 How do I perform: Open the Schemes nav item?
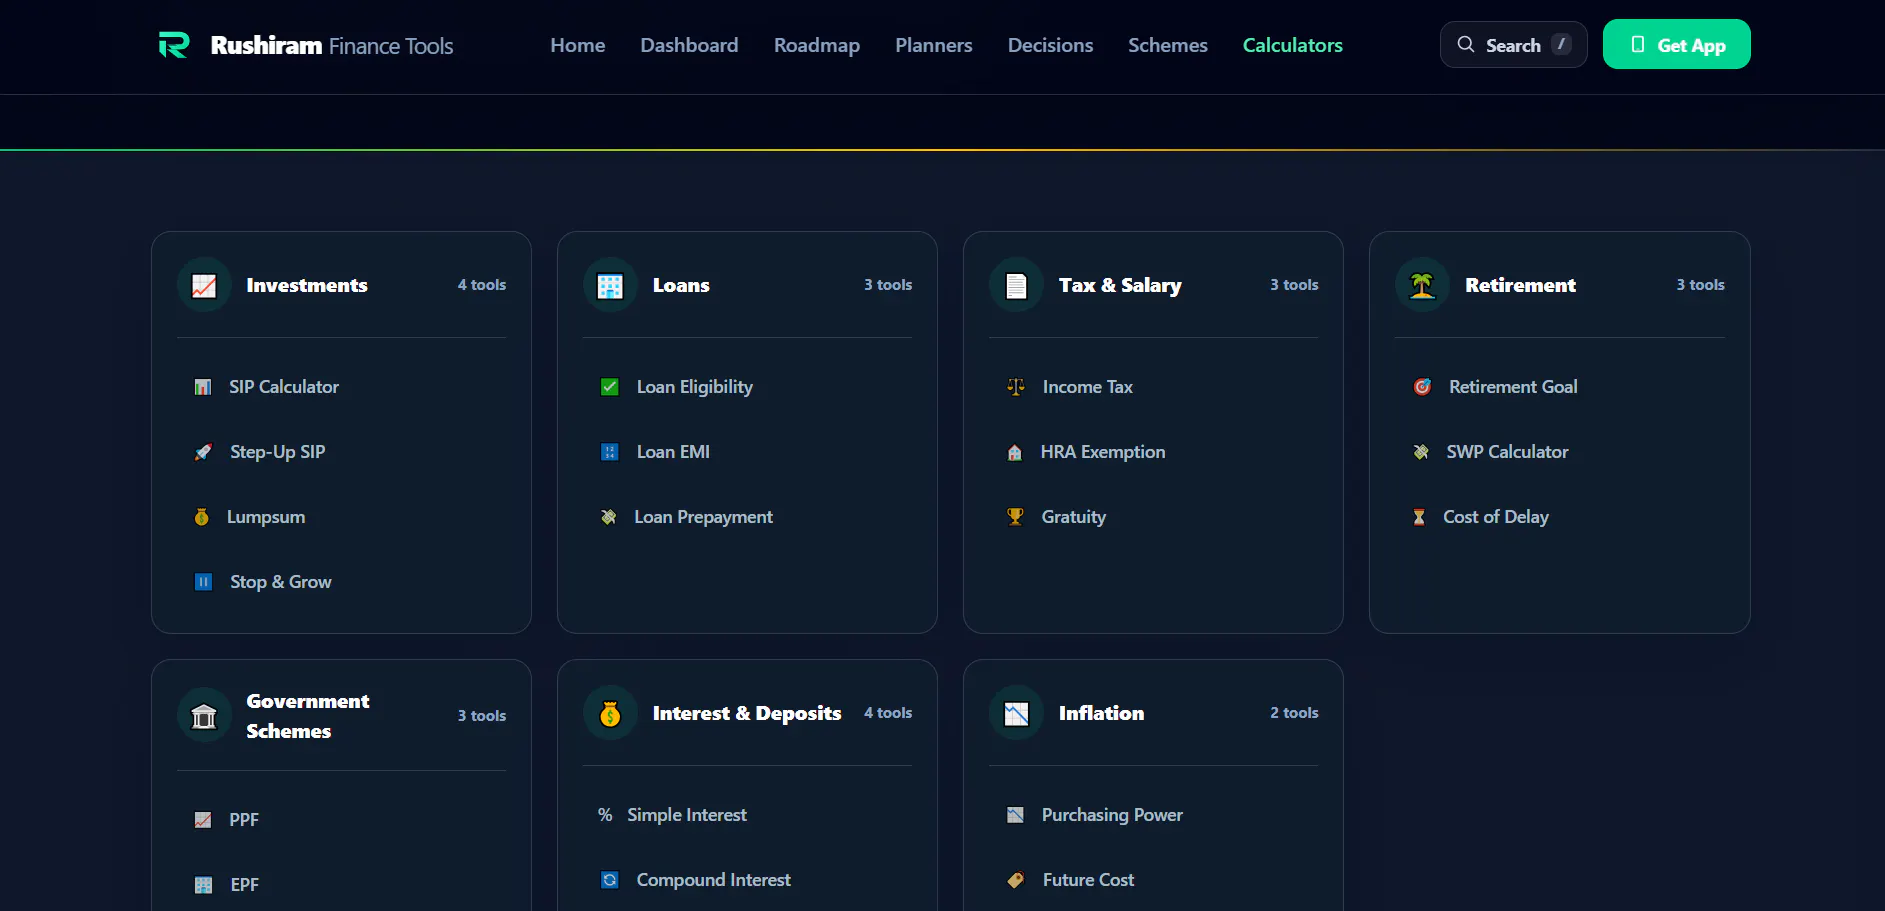[1168, 45]
